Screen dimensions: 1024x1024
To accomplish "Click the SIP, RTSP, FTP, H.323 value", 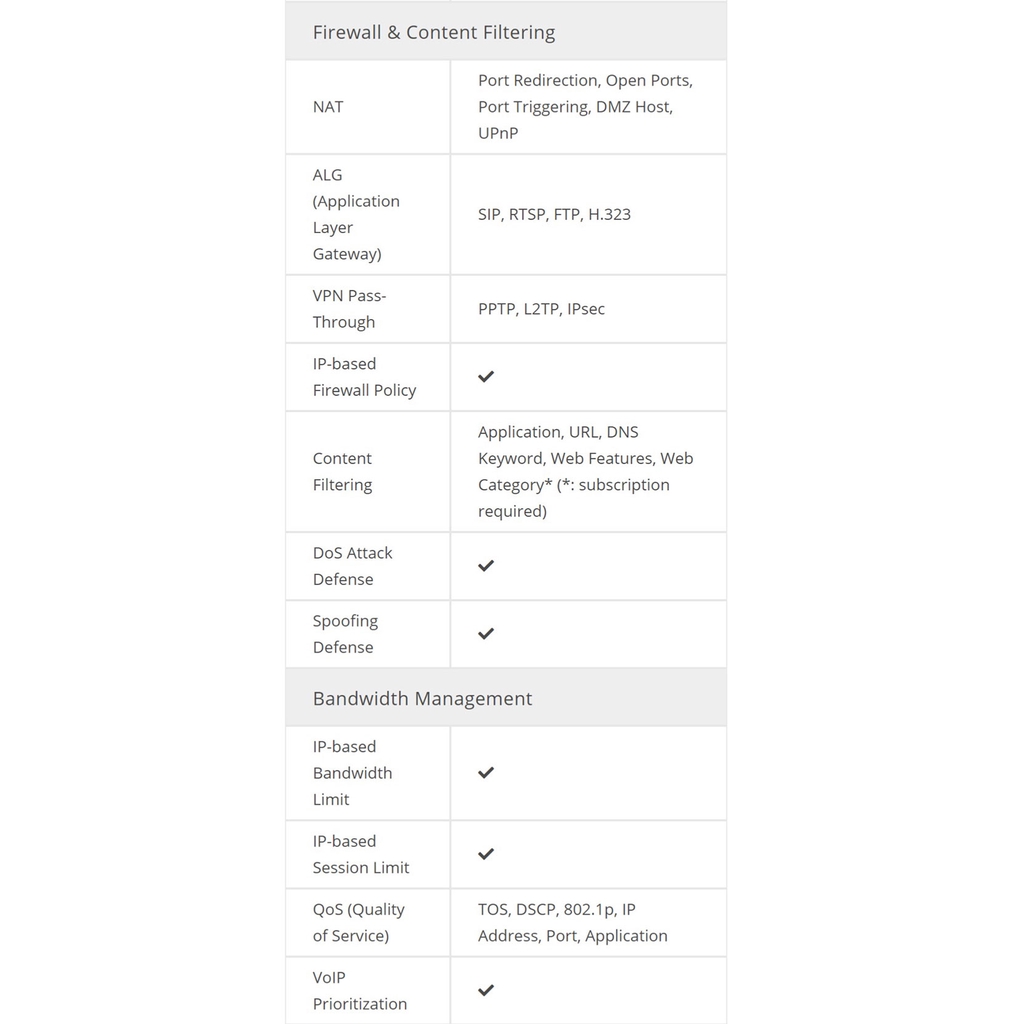I will pos(554,214).
